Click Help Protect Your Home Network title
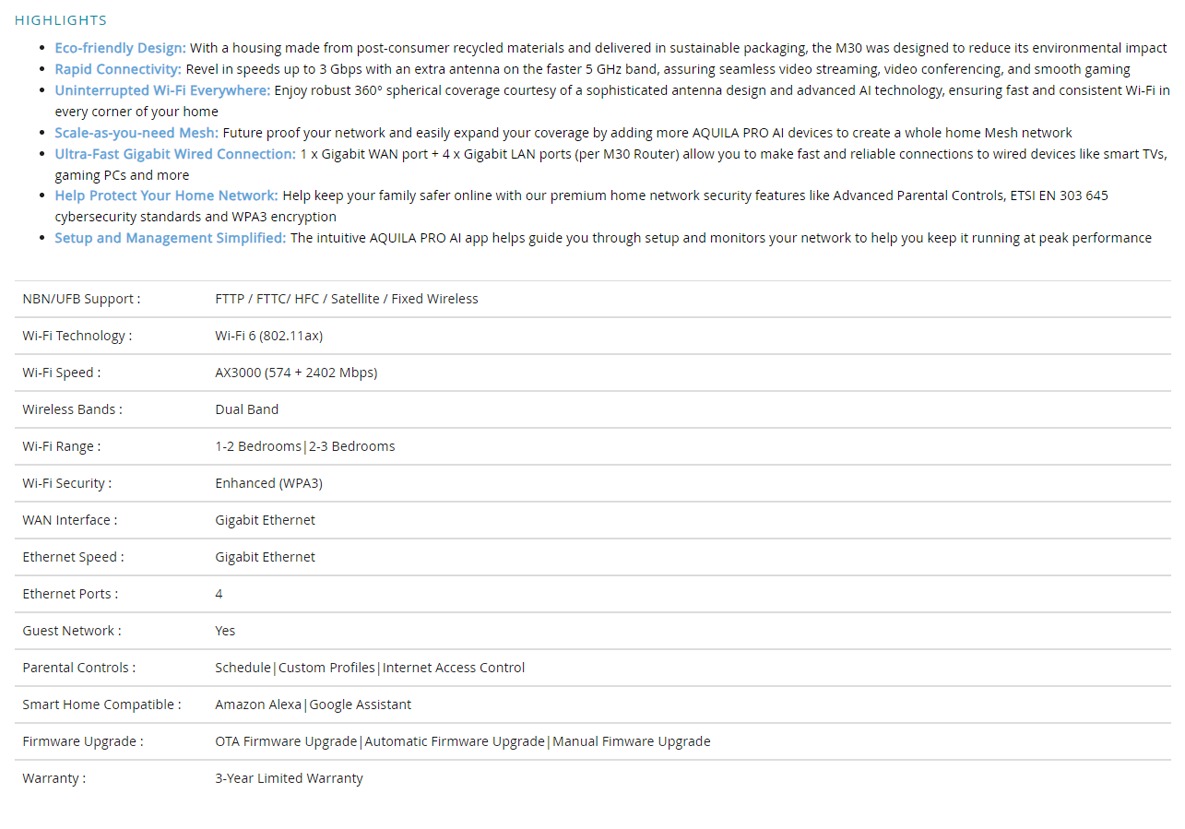Screen dimensions: 1185x829 point(166,195)
